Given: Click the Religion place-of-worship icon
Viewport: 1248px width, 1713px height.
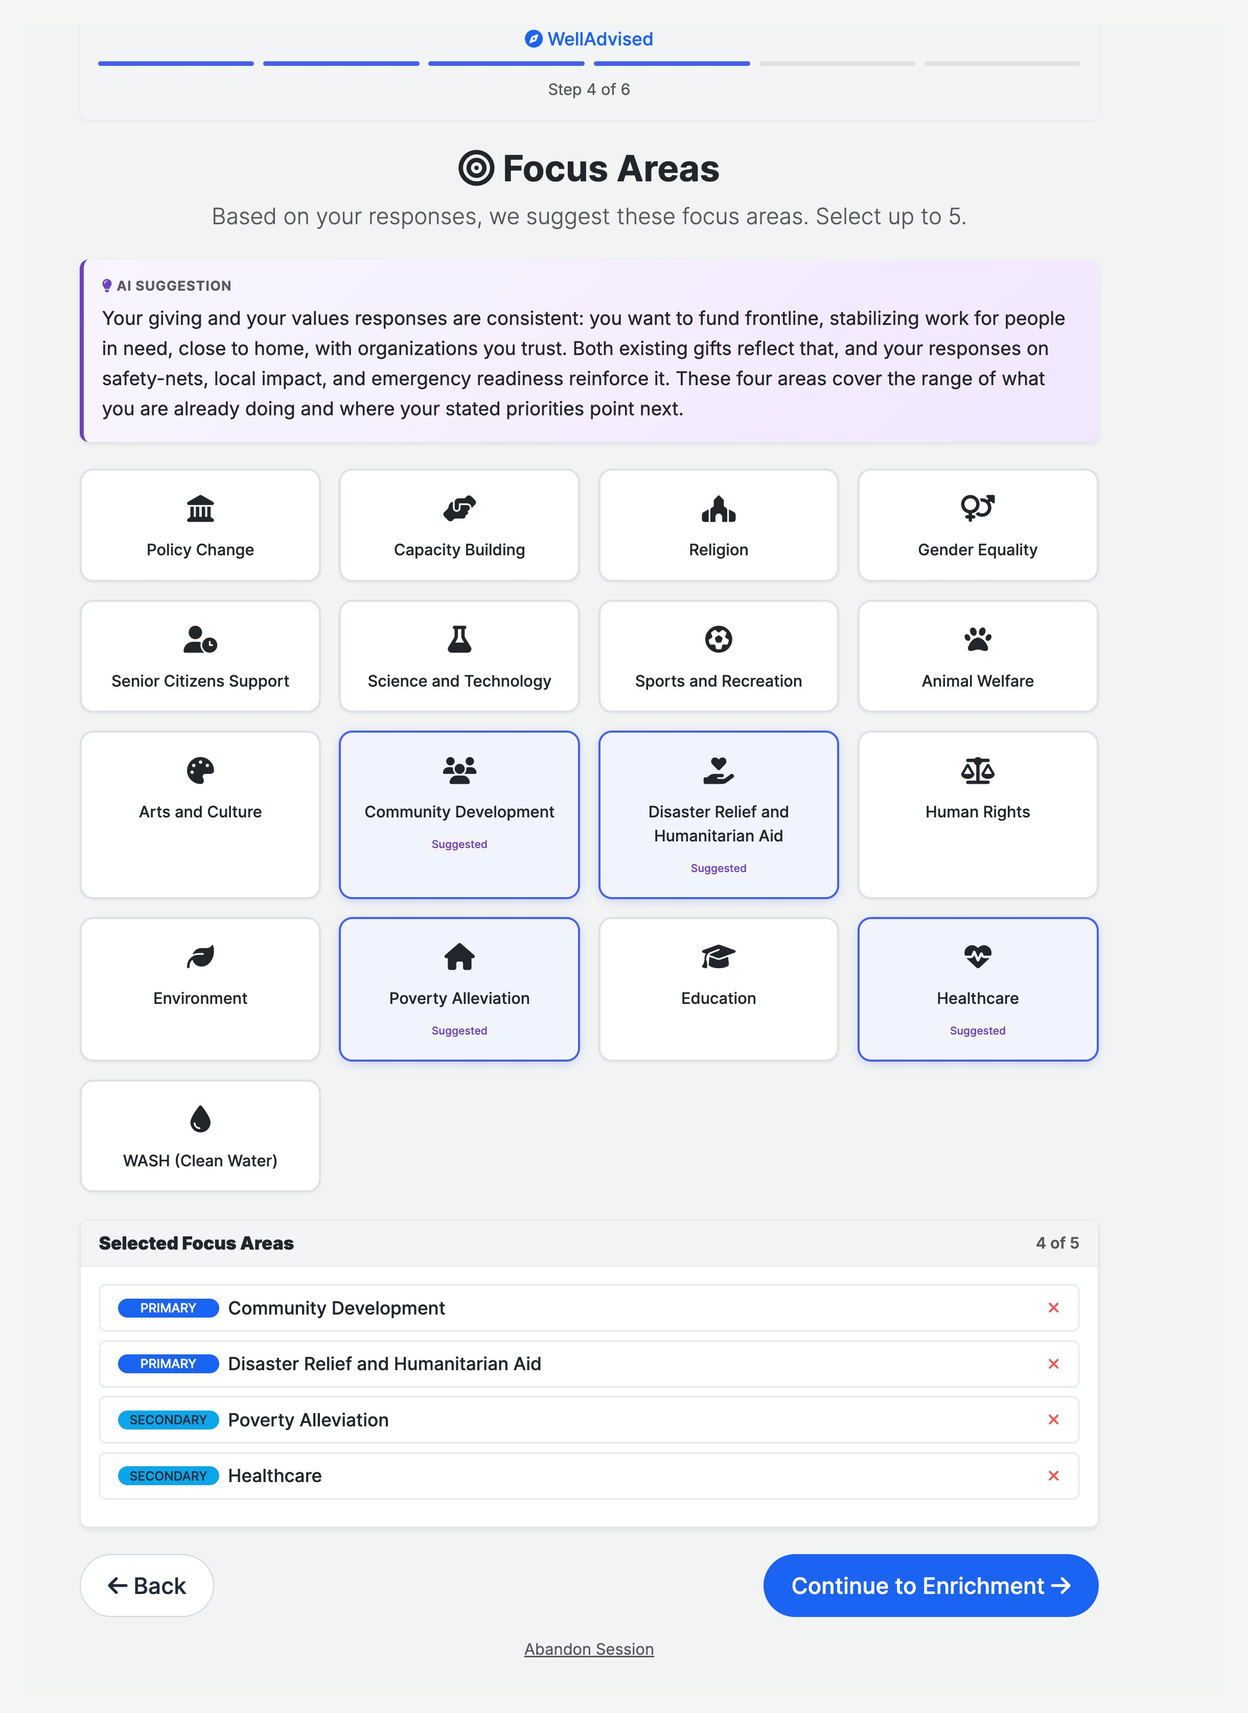Looking at the screenshot, I should coord(718,509).
